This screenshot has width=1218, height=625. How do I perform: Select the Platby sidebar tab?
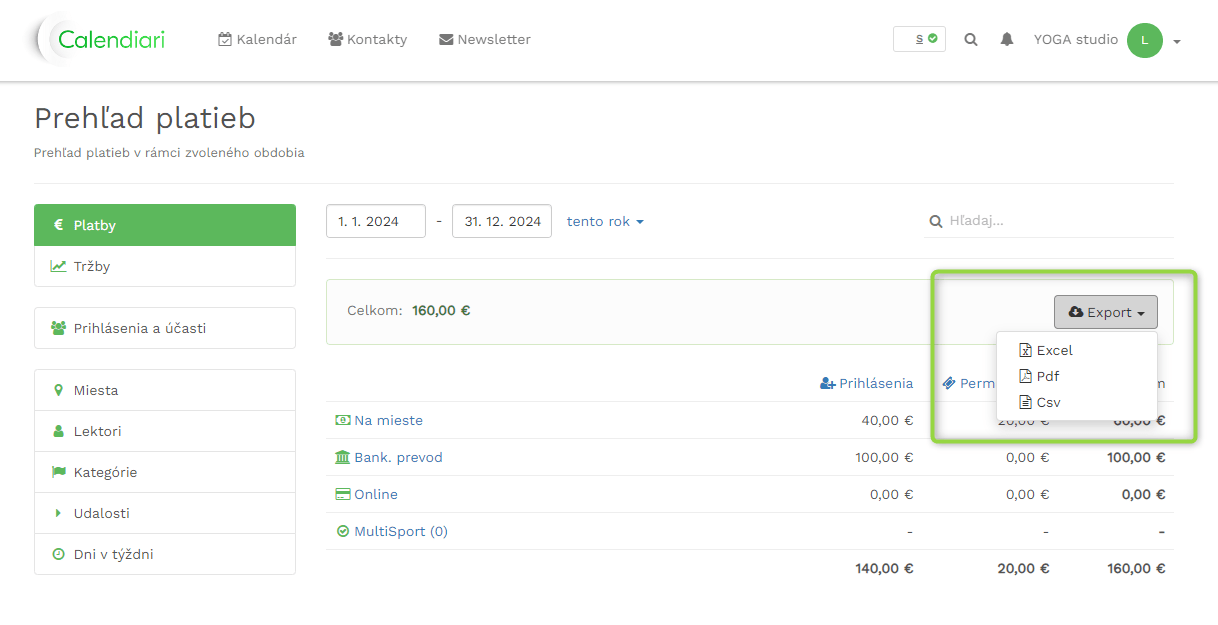pos(165,225)
